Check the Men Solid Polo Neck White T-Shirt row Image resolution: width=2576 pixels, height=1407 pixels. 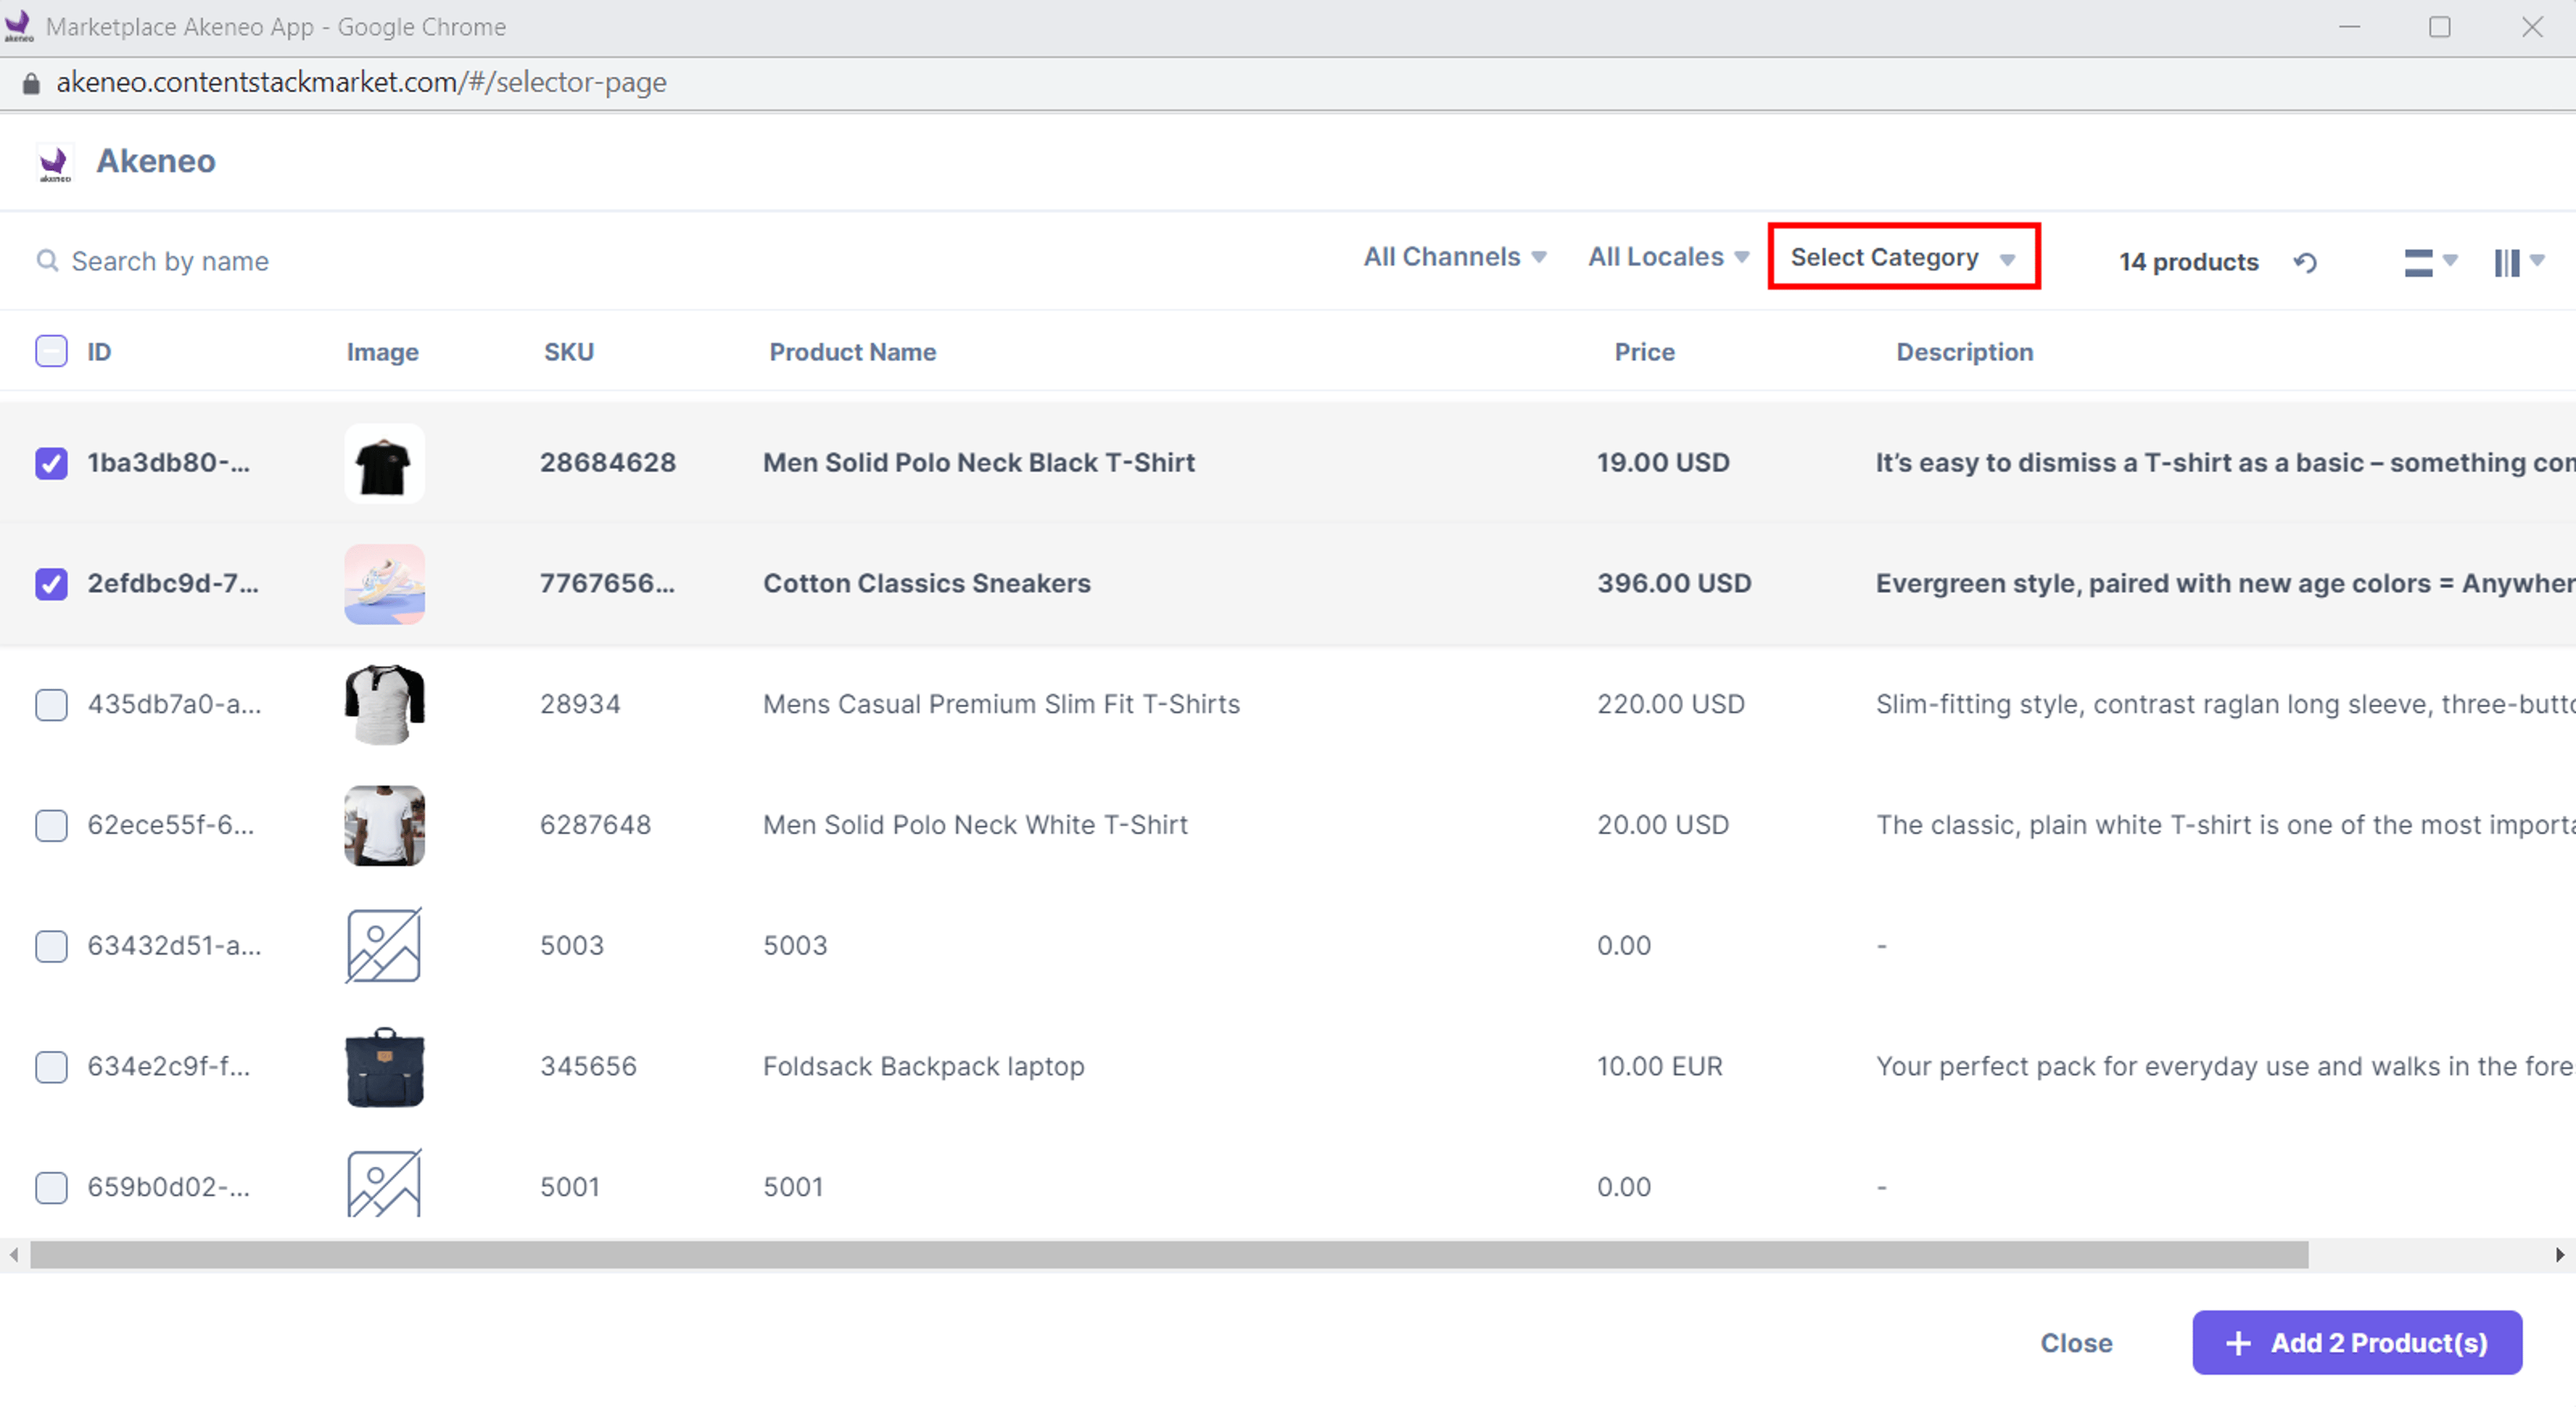tap(51, 826)
